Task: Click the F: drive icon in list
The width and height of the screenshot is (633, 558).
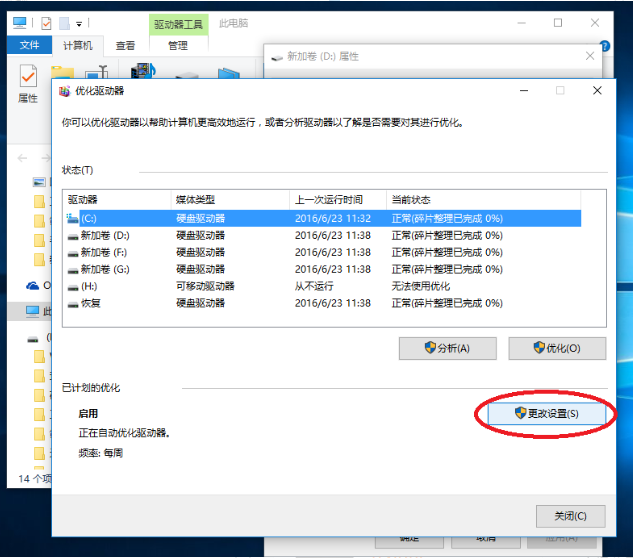Action: [73, 254]
